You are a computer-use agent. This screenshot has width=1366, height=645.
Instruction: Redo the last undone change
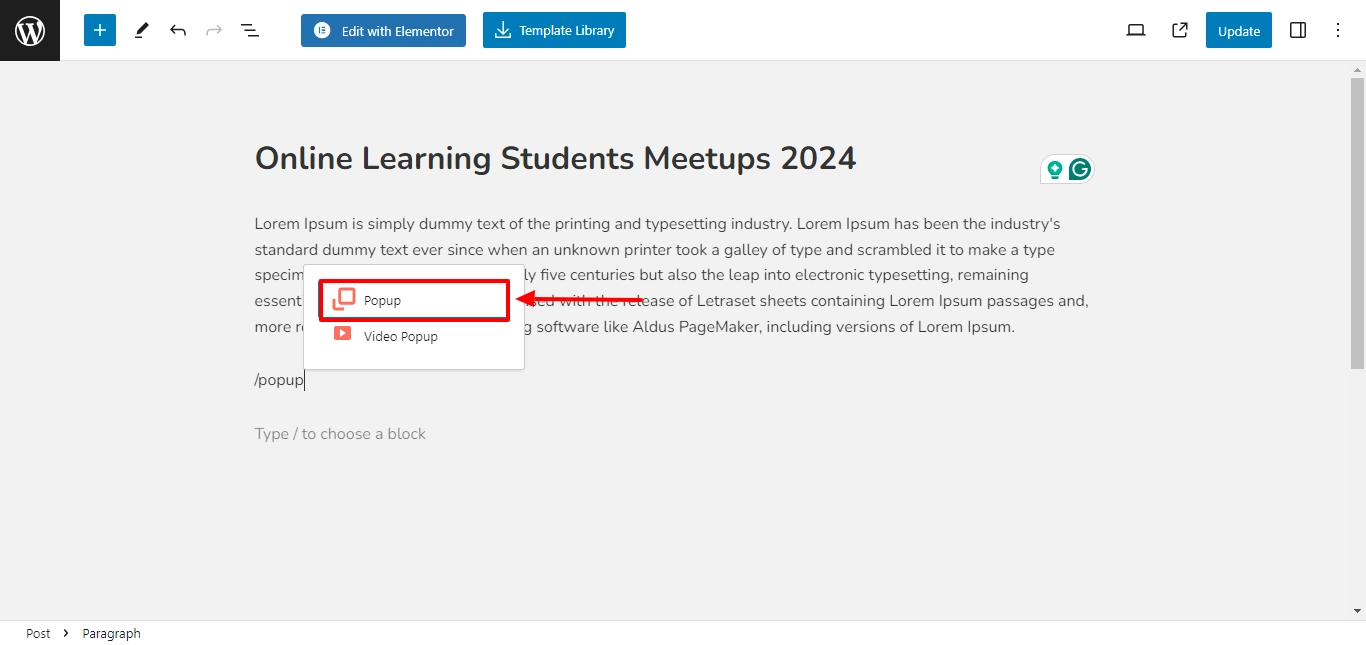(x=214, y=30)
